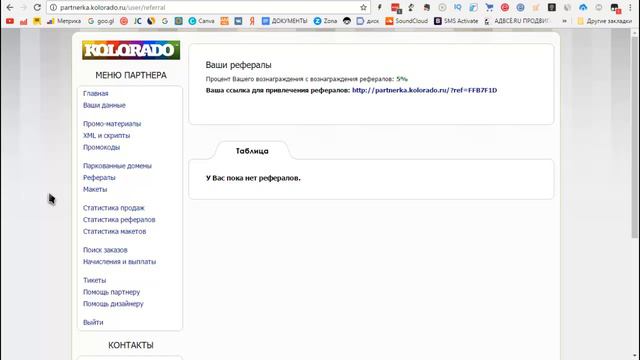This screenshot has width=640, height=360.
Task: Open the Другие закладки folder
Action: [x=604, y=21]
